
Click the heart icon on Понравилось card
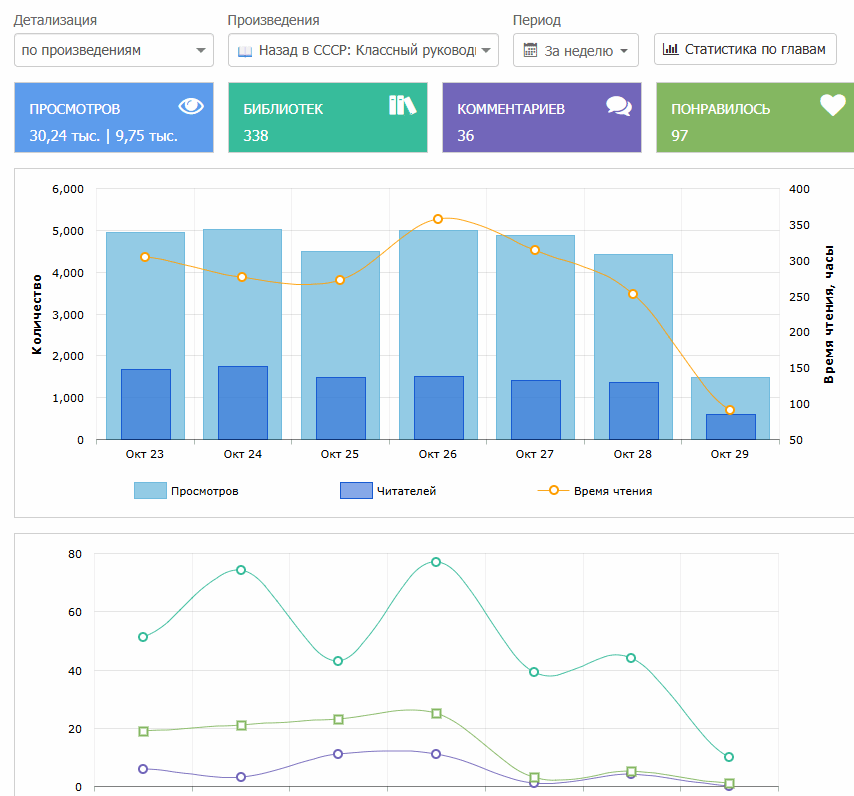pyautogui.click(x=832, y=106)
